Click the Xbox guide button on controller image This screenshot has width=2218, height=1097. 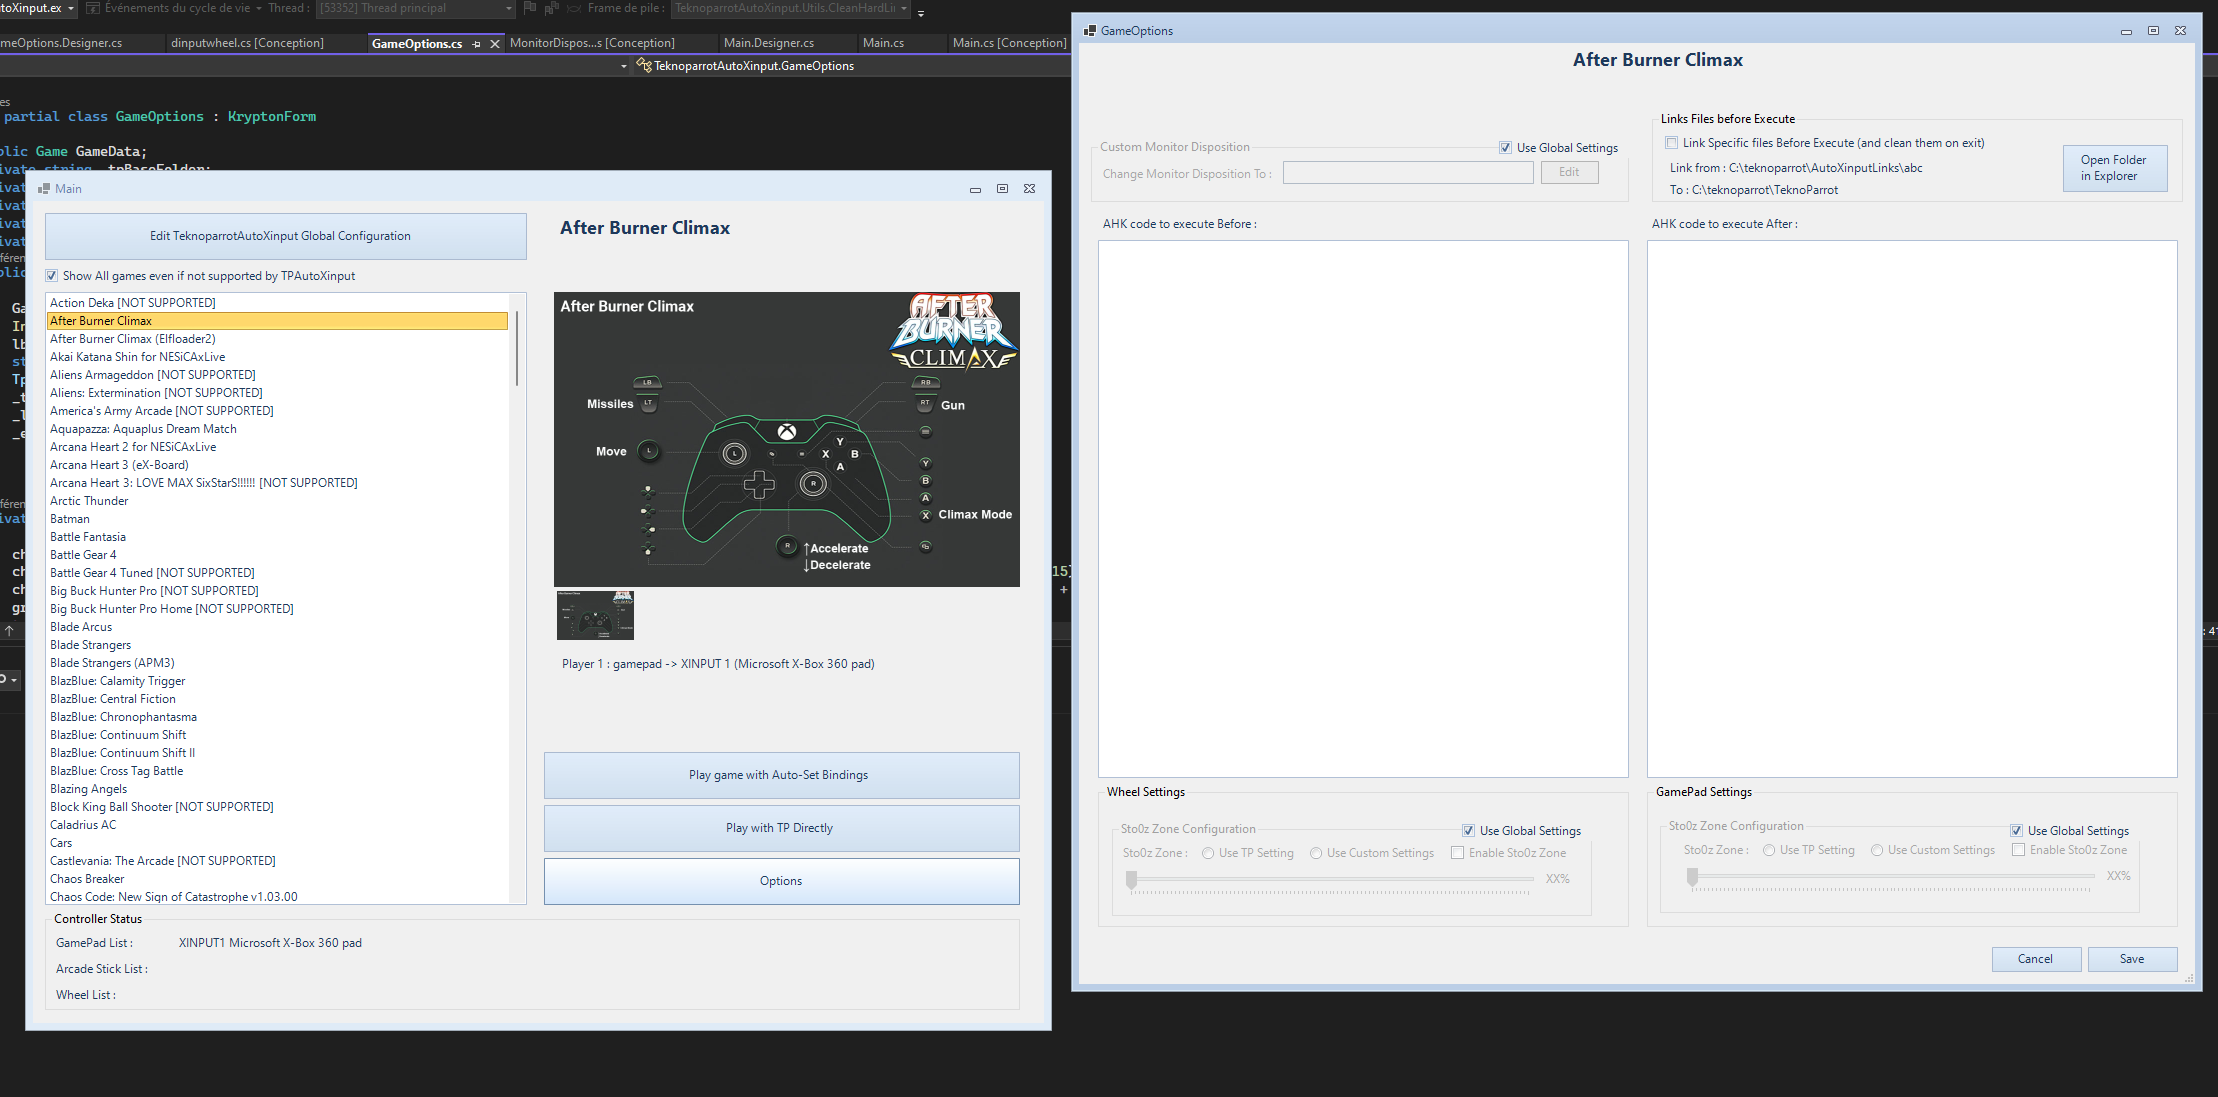tap(788, 432)
